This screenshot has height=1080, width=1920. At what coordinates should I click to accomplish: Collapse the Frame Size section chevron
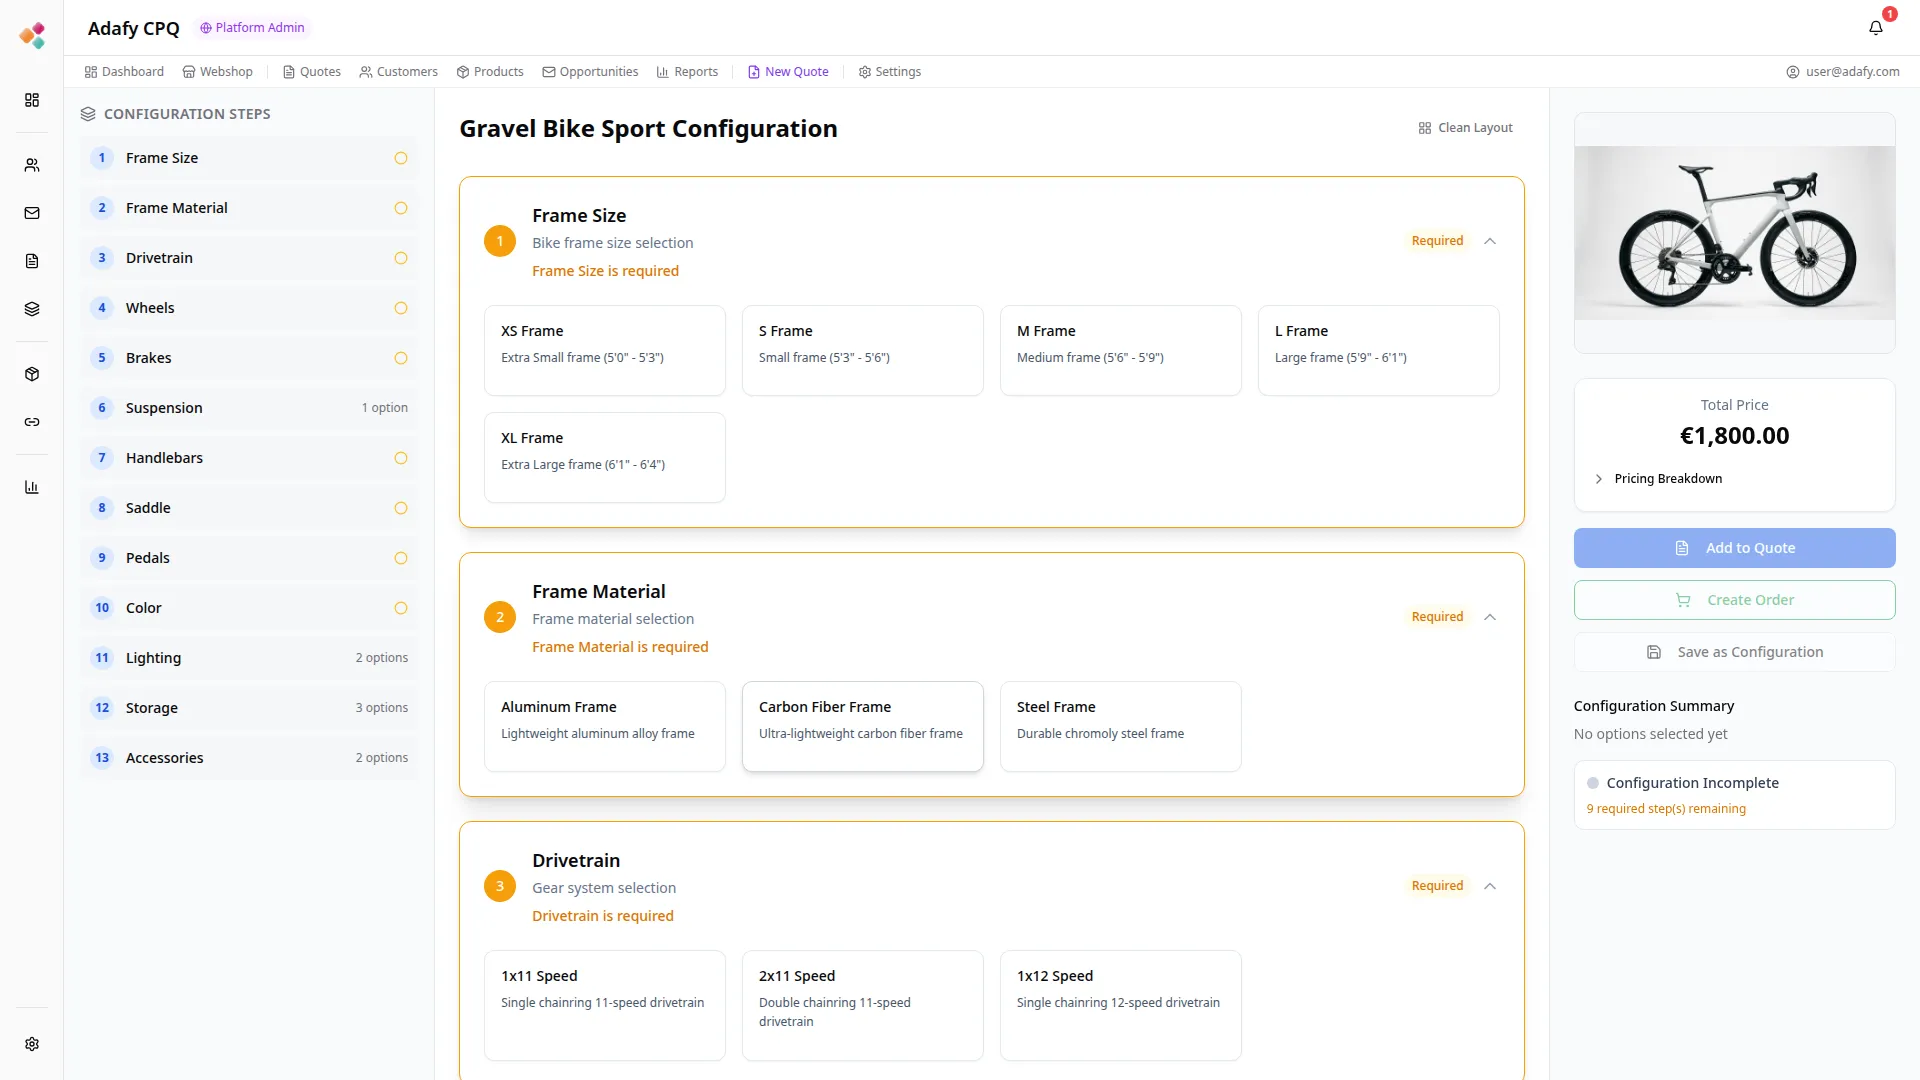[1490, 241]
